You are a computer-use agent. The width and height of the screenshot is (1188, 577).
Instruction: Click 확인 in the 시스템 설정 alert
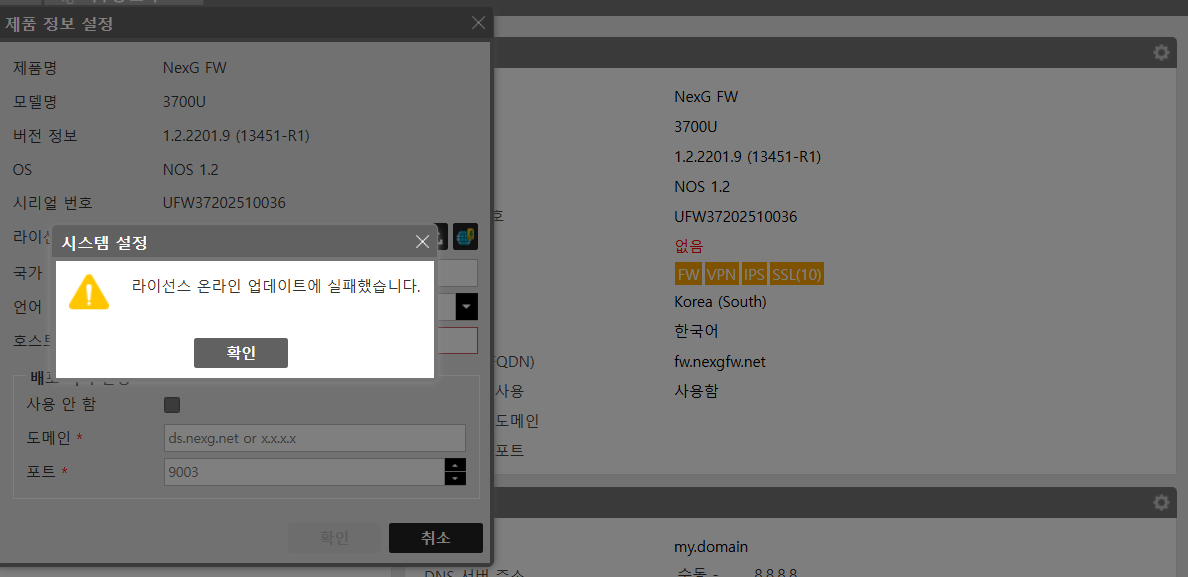point(241,353)
